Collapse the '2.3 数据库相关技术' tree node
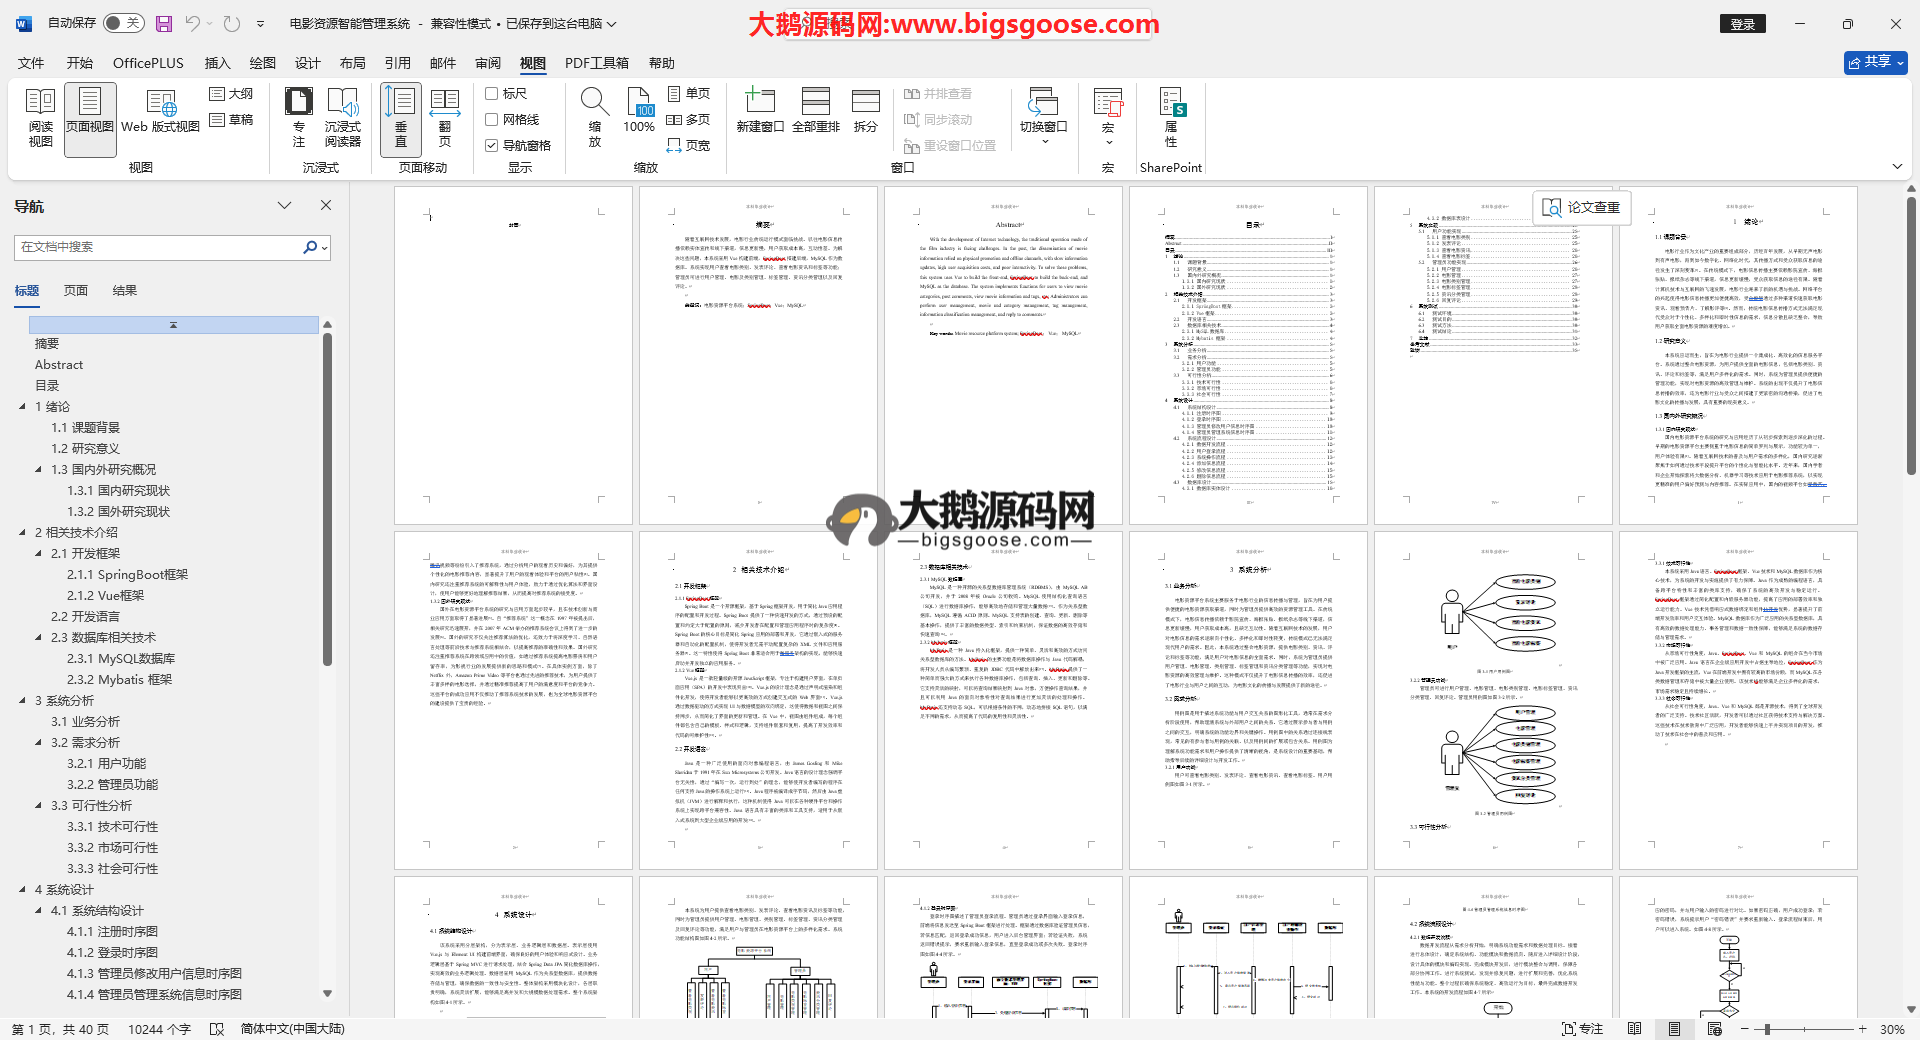Viewport: 1920px width, 1040px height. click(x=39, y=638)
